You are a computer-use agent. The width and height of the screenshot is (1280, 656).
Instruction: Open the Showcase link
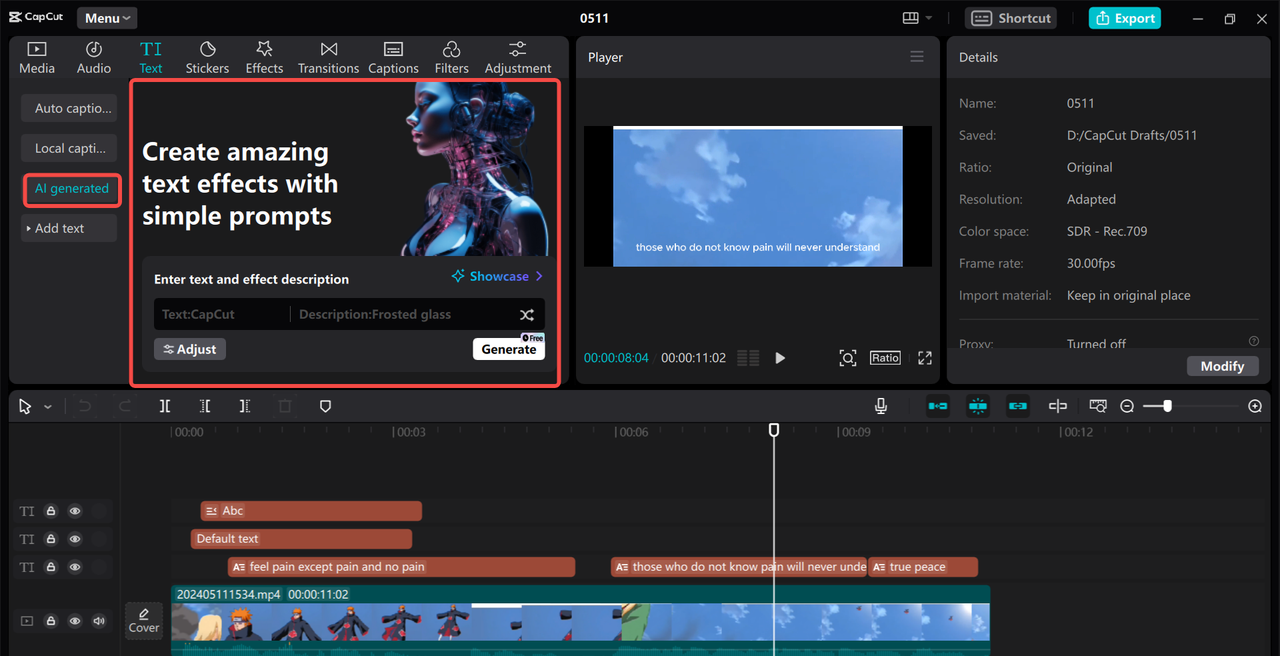[x=497, y=276]
